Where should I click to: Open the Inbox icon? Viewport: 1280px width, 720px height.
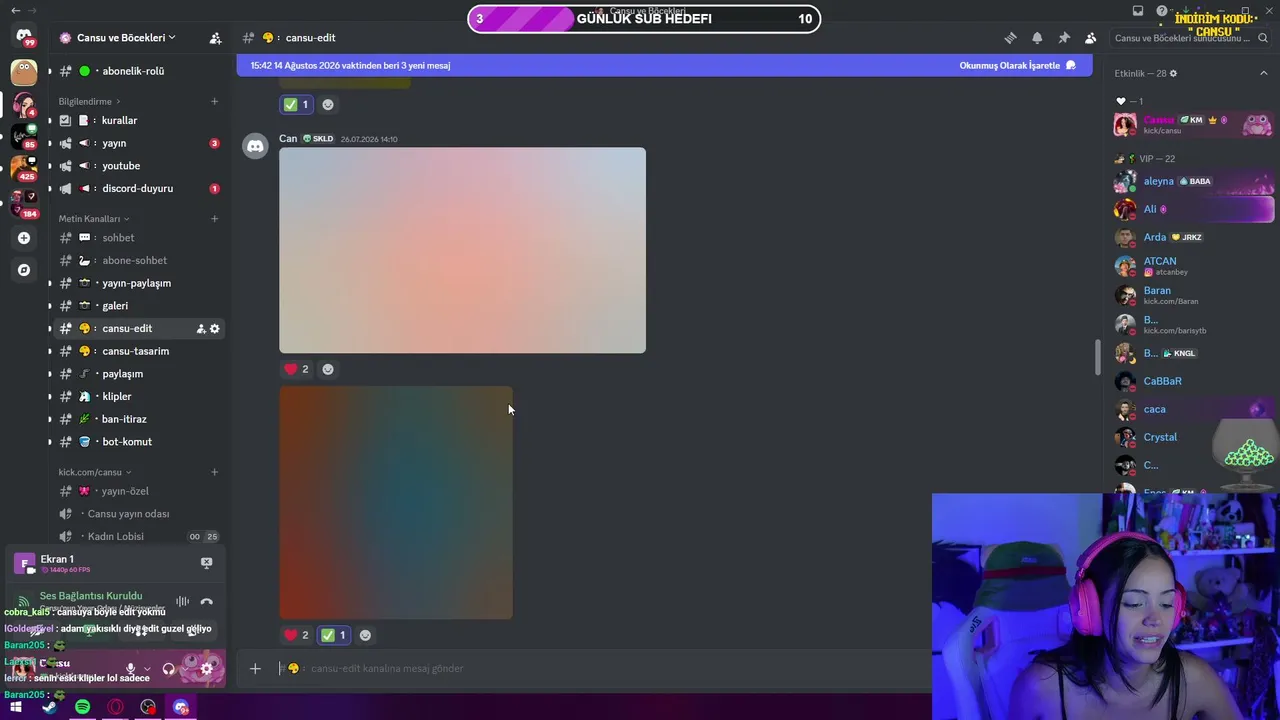[x=1138, y=11]
